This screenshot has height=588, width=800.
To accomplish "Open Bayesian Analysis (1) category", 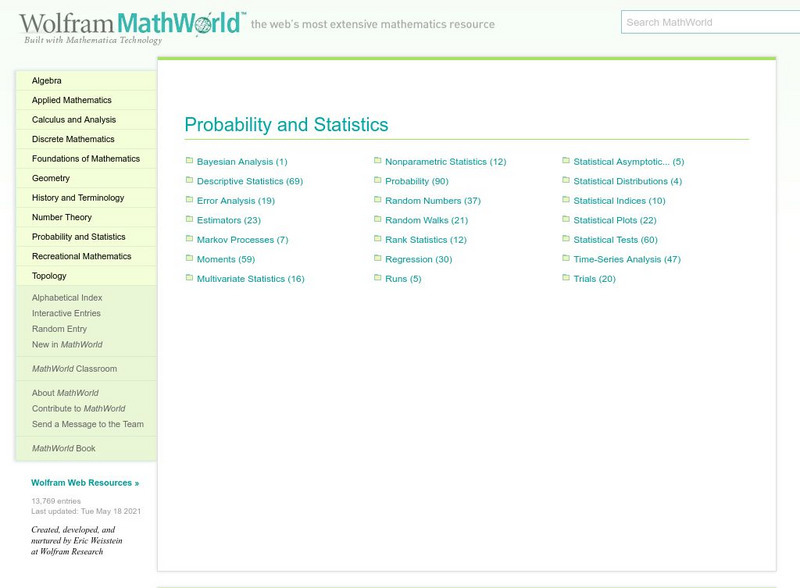I will (242, 162).
